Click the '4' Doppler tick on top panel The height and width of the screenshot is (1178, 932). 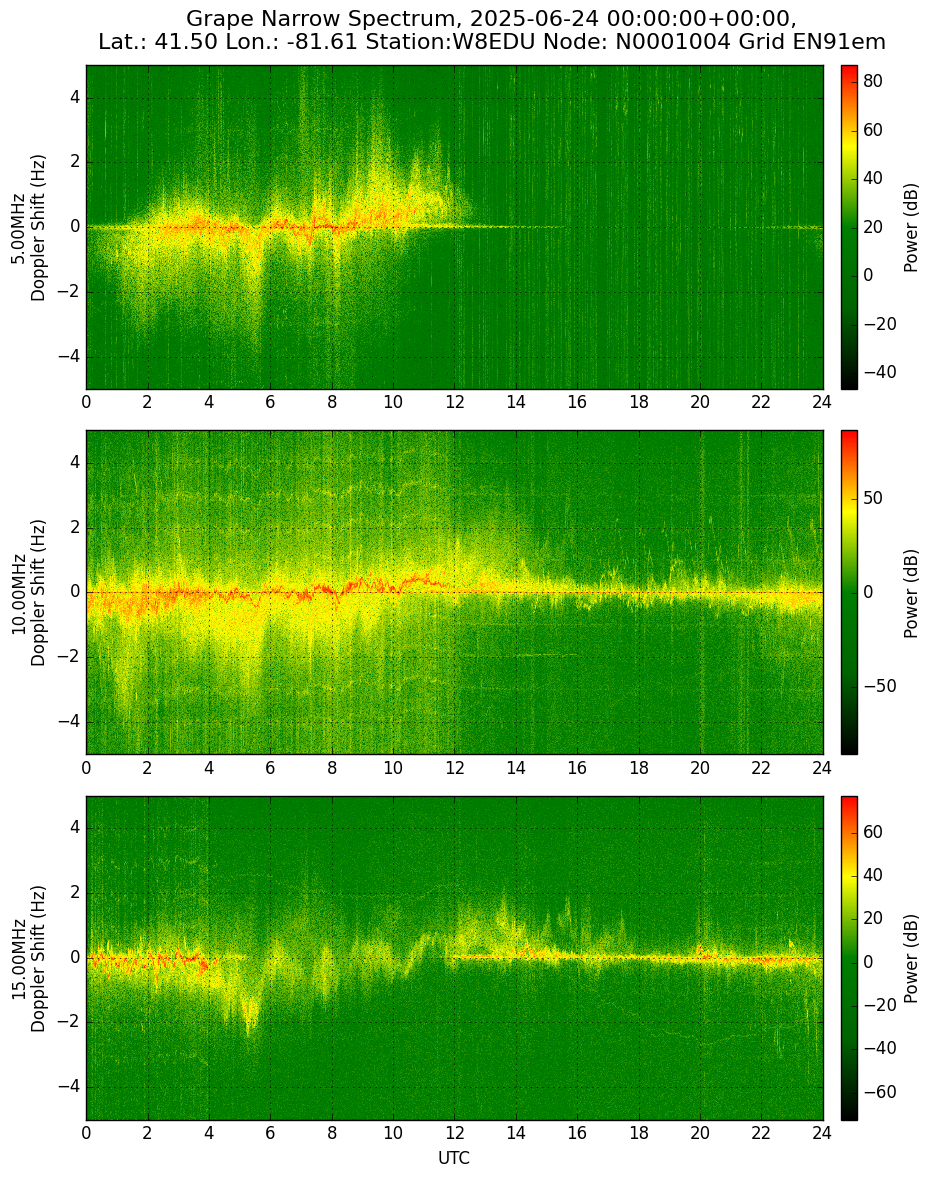pyautogui.click(x=76, y=98)
